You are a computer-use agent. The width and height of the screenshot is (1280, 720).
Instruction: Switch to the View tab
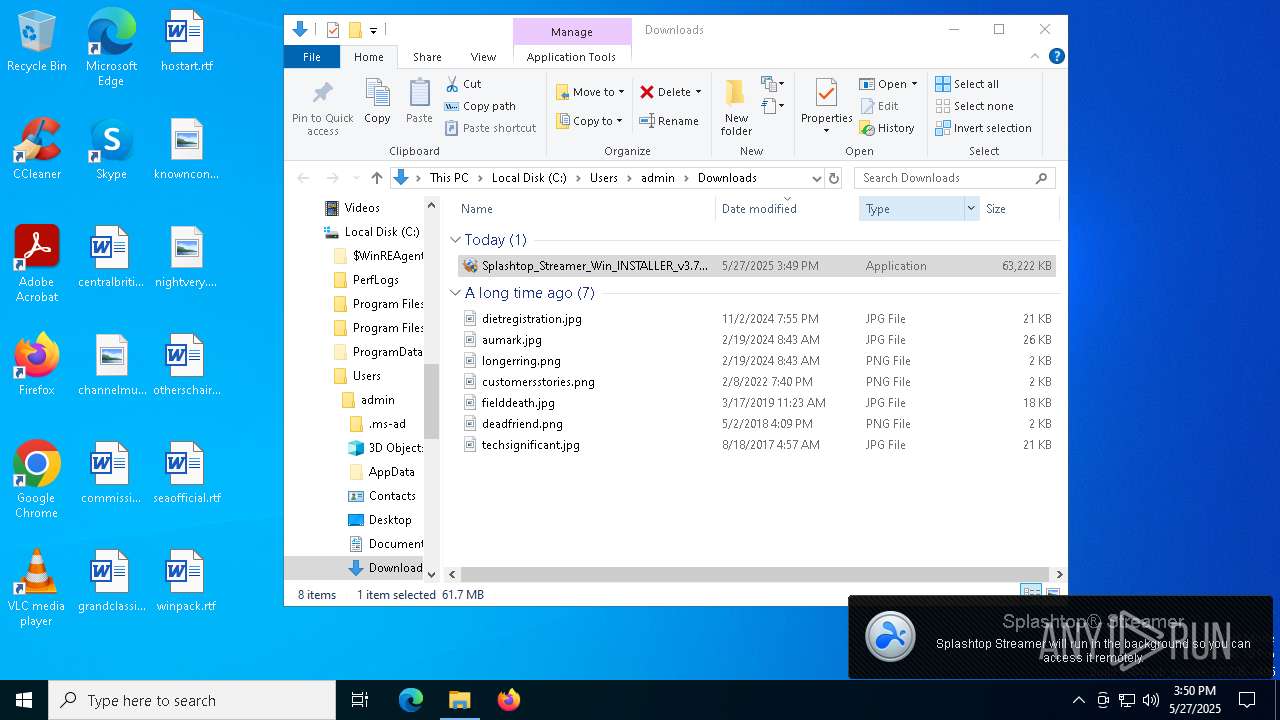(x=483, y=57)
